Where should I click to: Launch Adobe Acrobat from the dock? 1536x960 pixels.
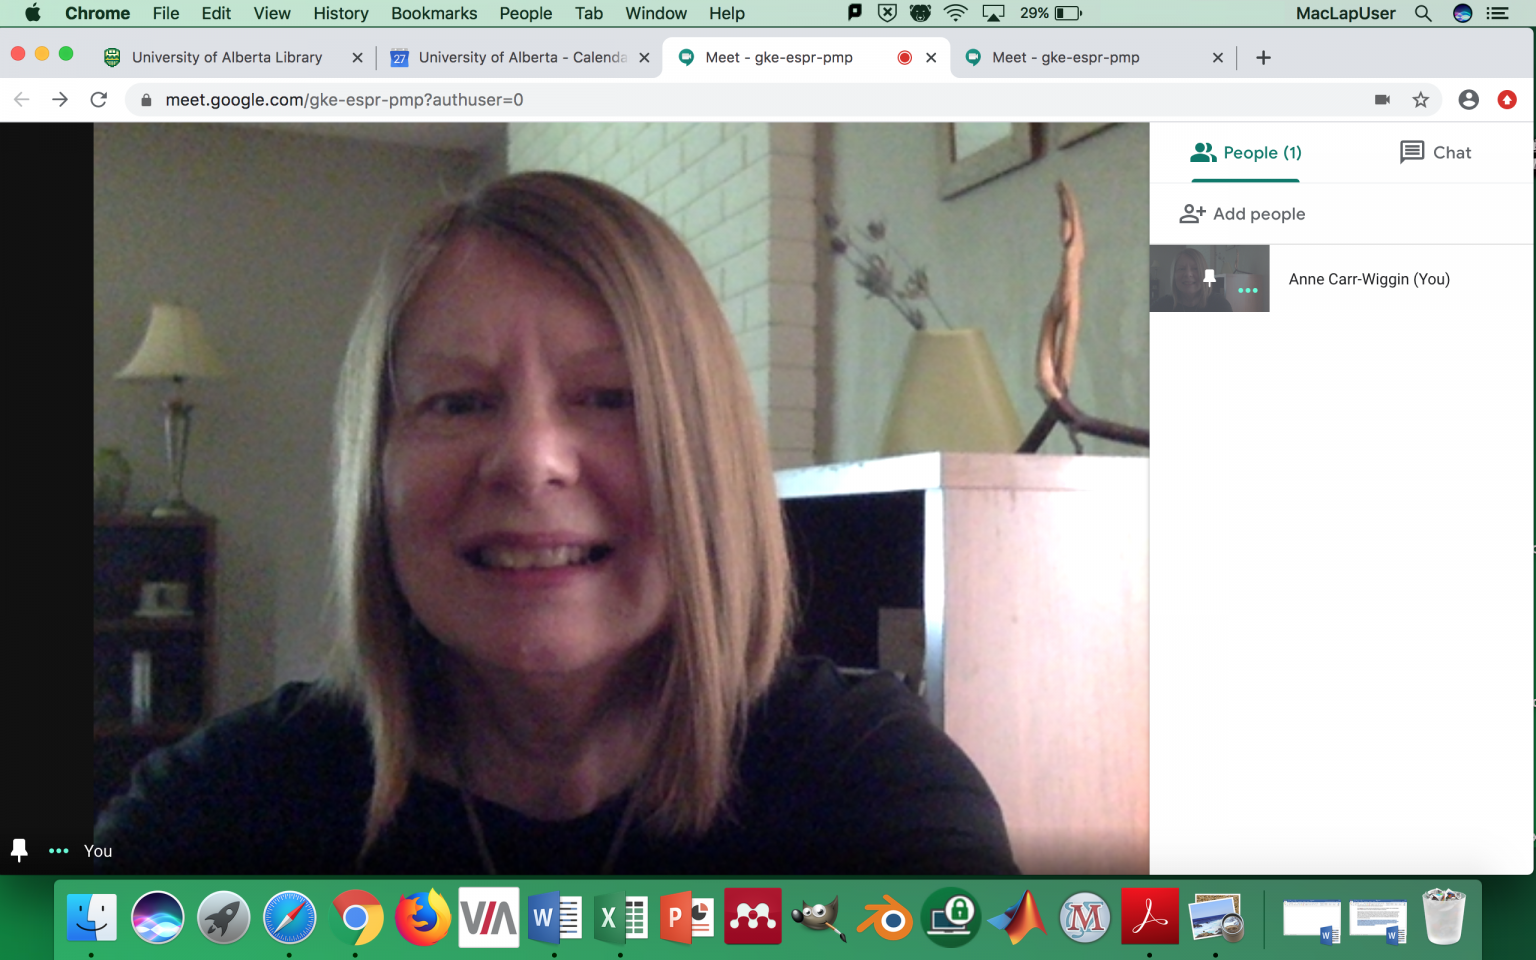point(1149,916)
